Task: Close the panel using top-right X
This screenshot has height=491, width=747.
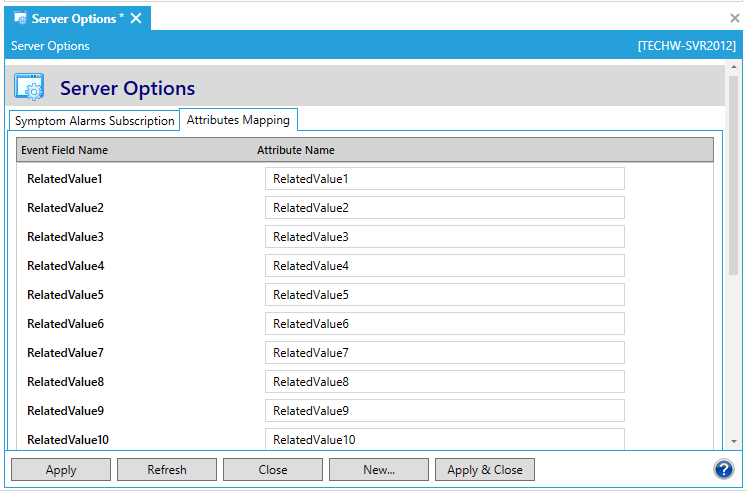Action: pos(735,18)
